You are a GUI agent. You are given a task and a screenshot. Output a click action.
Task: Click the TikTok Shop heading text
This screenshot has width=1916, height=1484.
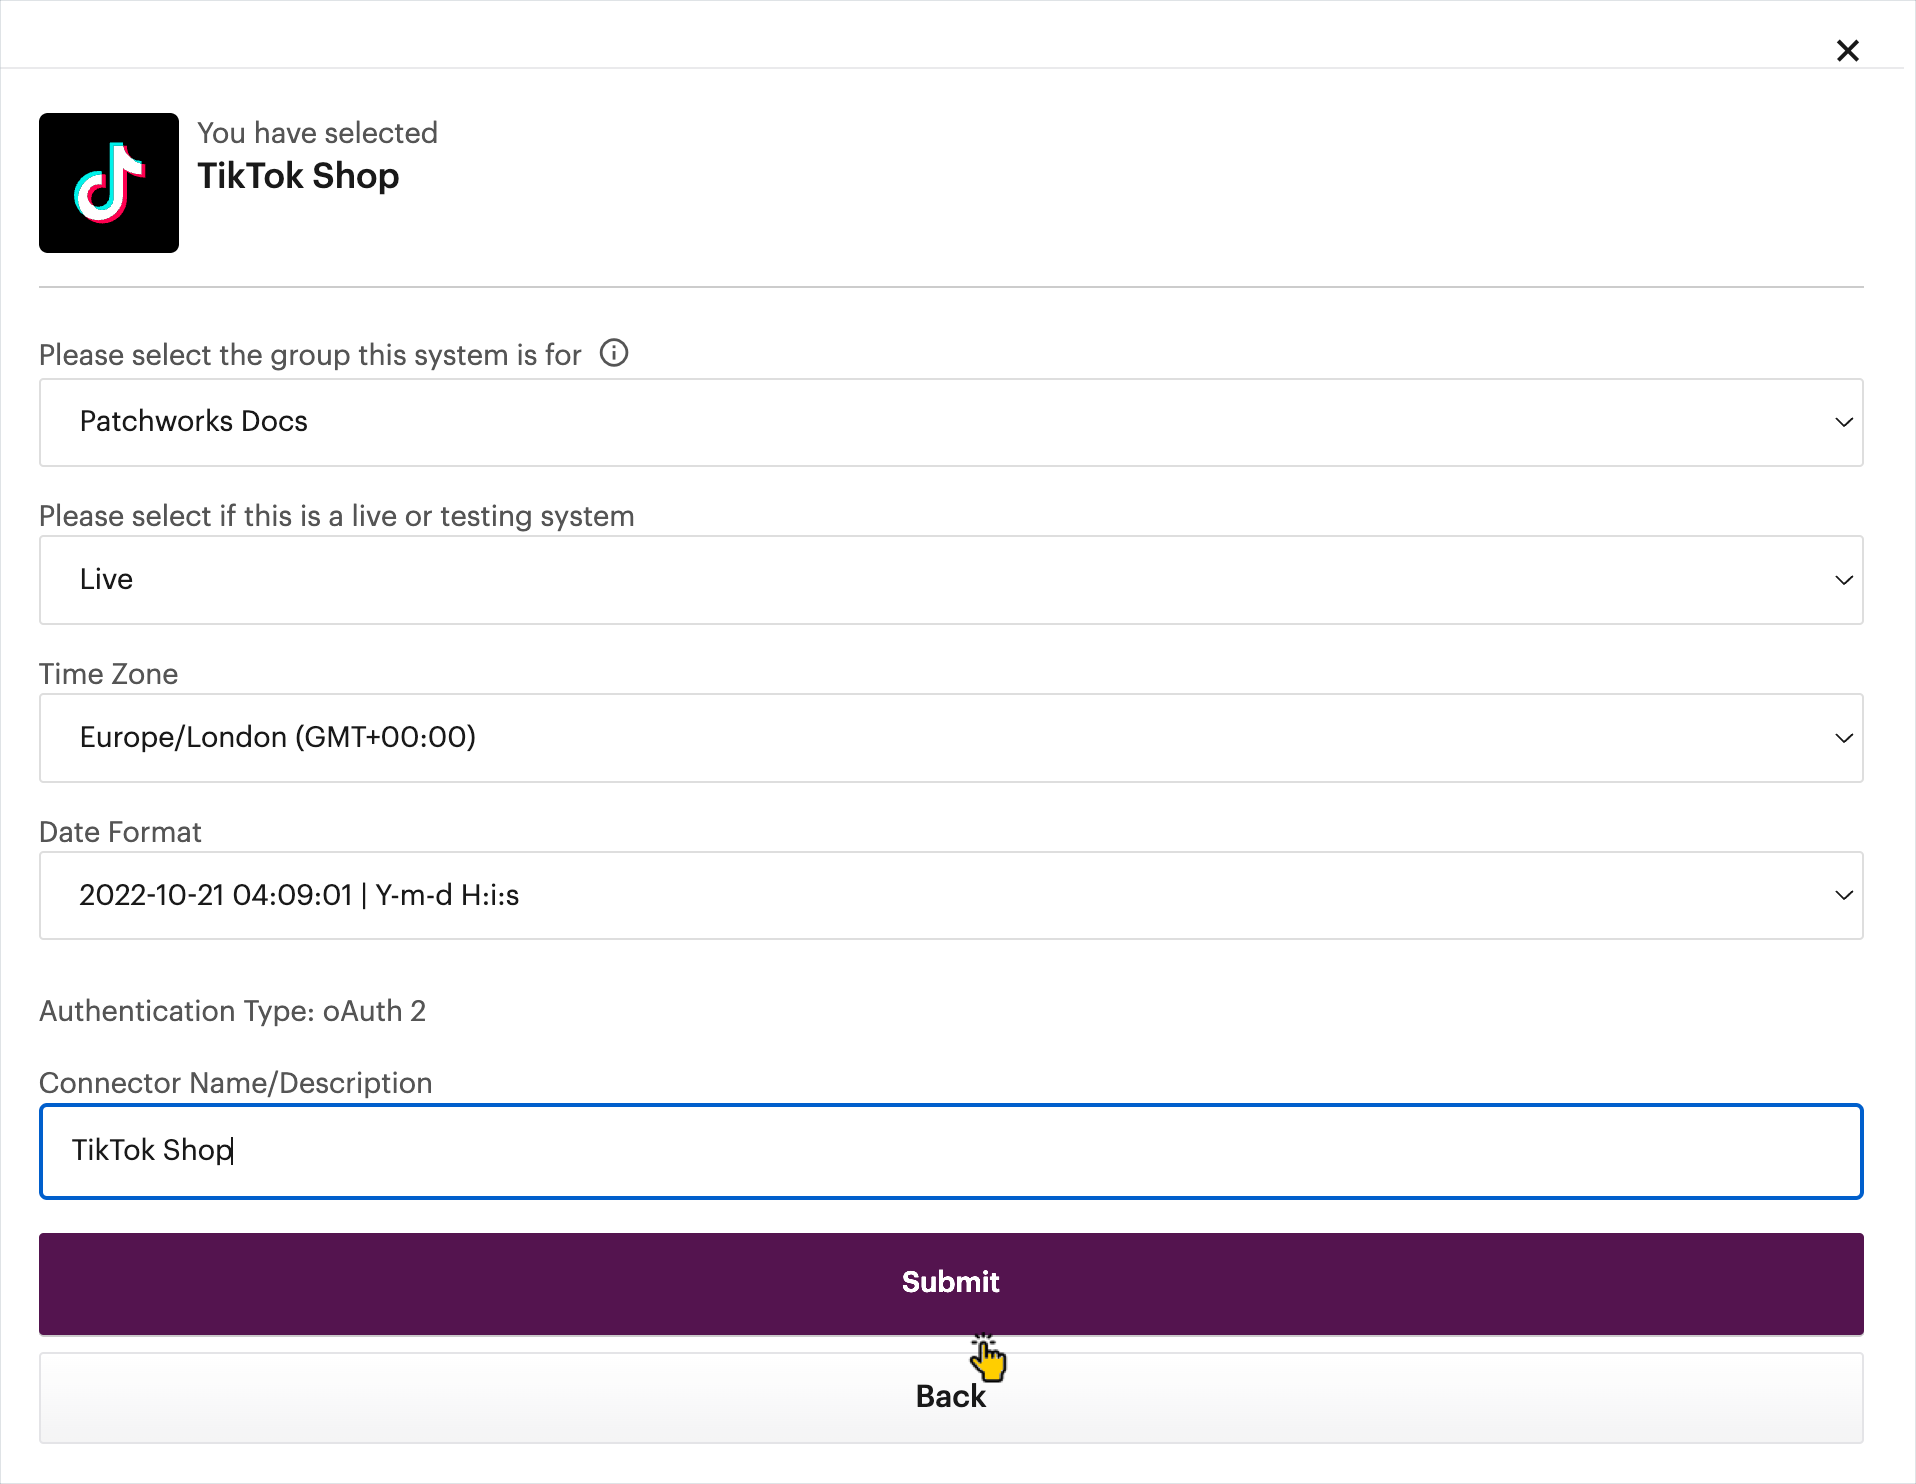(x=298, y=176)
